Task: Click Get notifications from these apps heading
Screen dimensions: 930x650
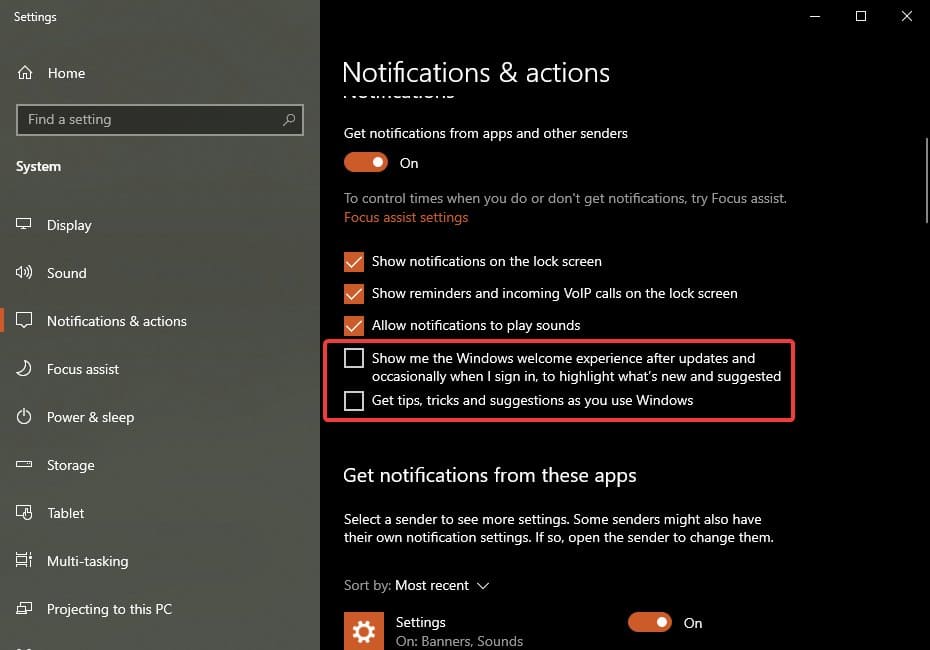Action: tap(489, 476)
